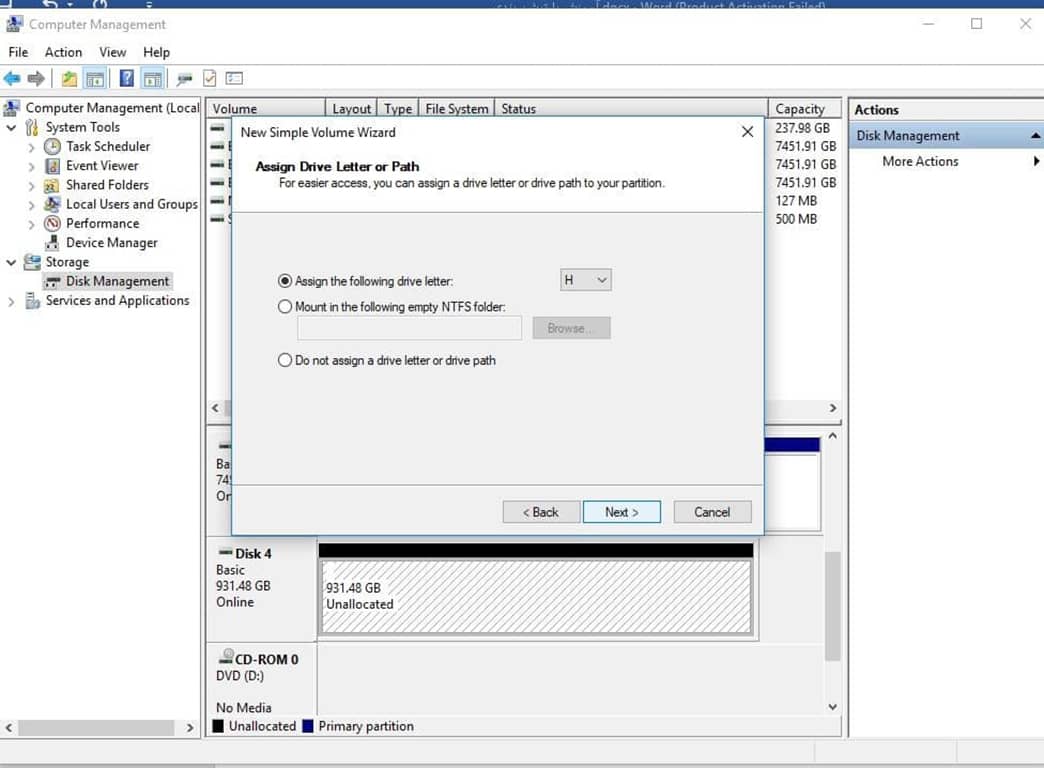Click the Show/Hide Console Tree toolbar icon
This screenshot has width=1044, height=768.
95,79
